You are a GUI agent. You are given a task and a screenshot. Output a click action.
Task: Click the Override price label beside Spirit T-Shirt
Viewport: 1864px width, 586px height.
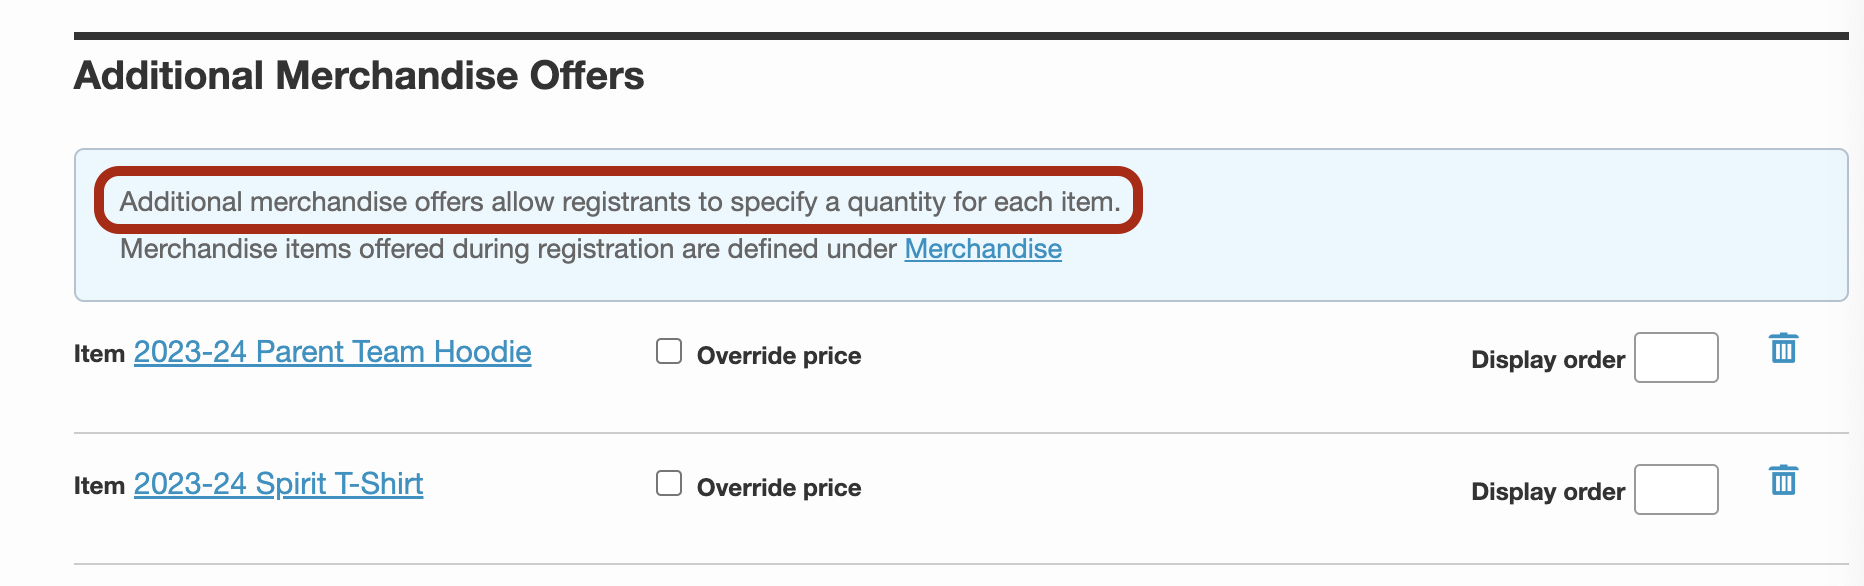click(x=779, y=488)
